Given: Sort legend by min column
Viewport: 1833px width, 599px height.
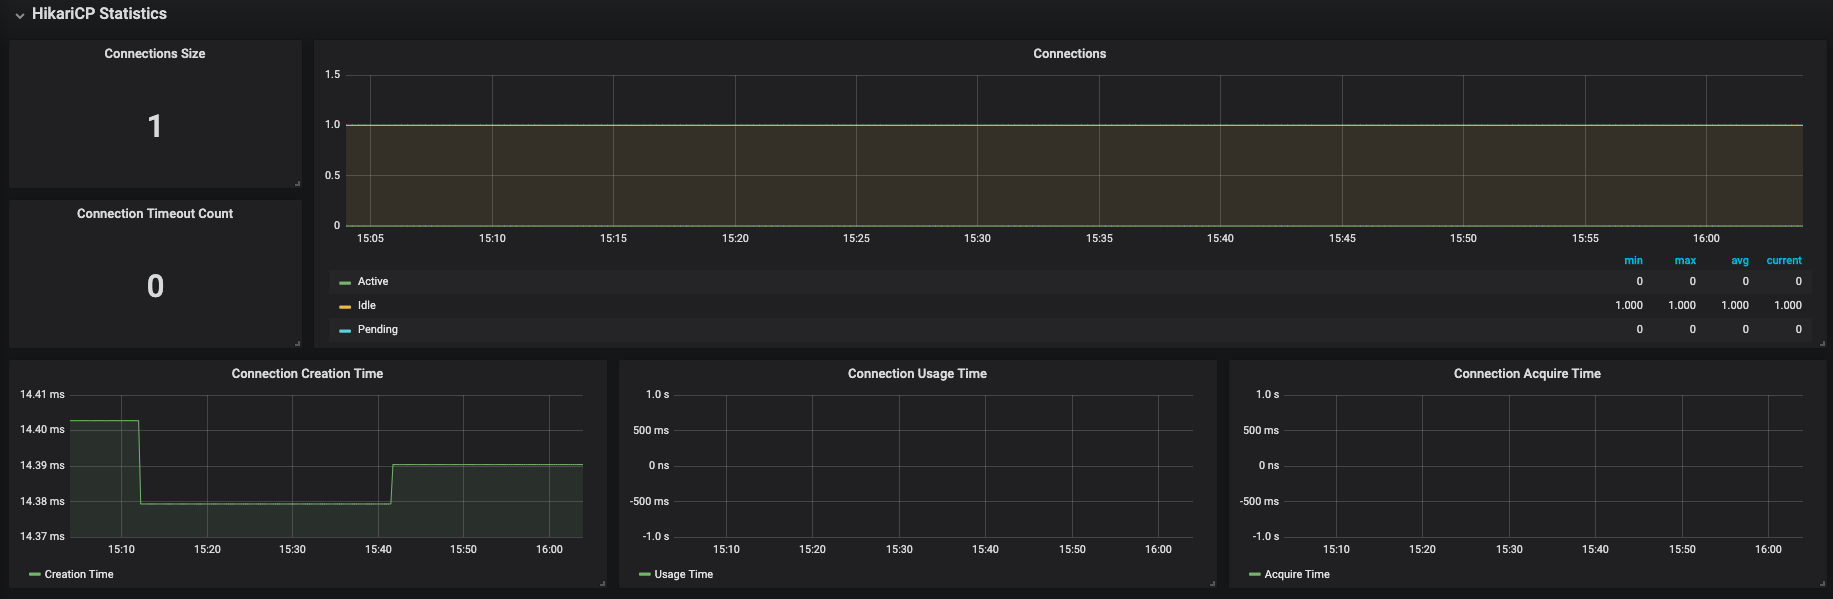Looking at the screenshot, I should click(1633, 261).
